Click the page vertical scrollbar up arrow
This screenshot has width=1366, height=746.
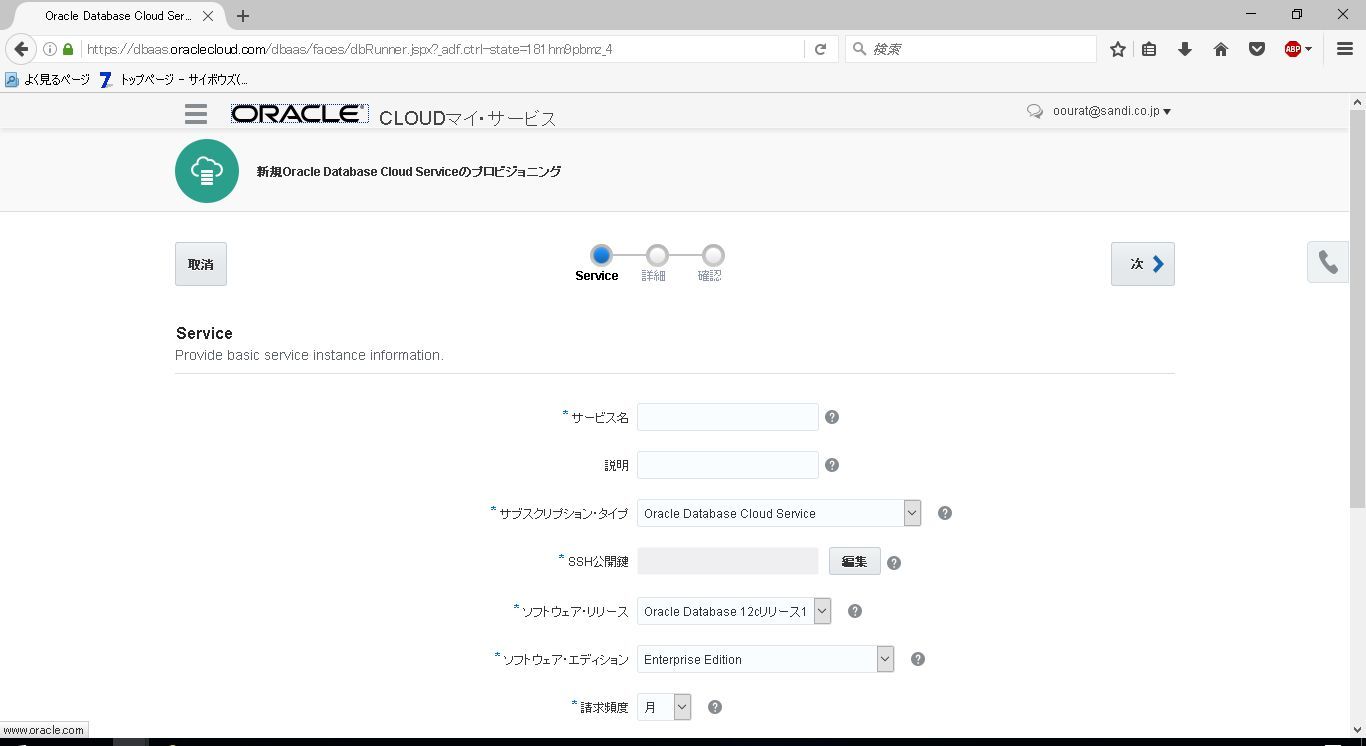1357,102
